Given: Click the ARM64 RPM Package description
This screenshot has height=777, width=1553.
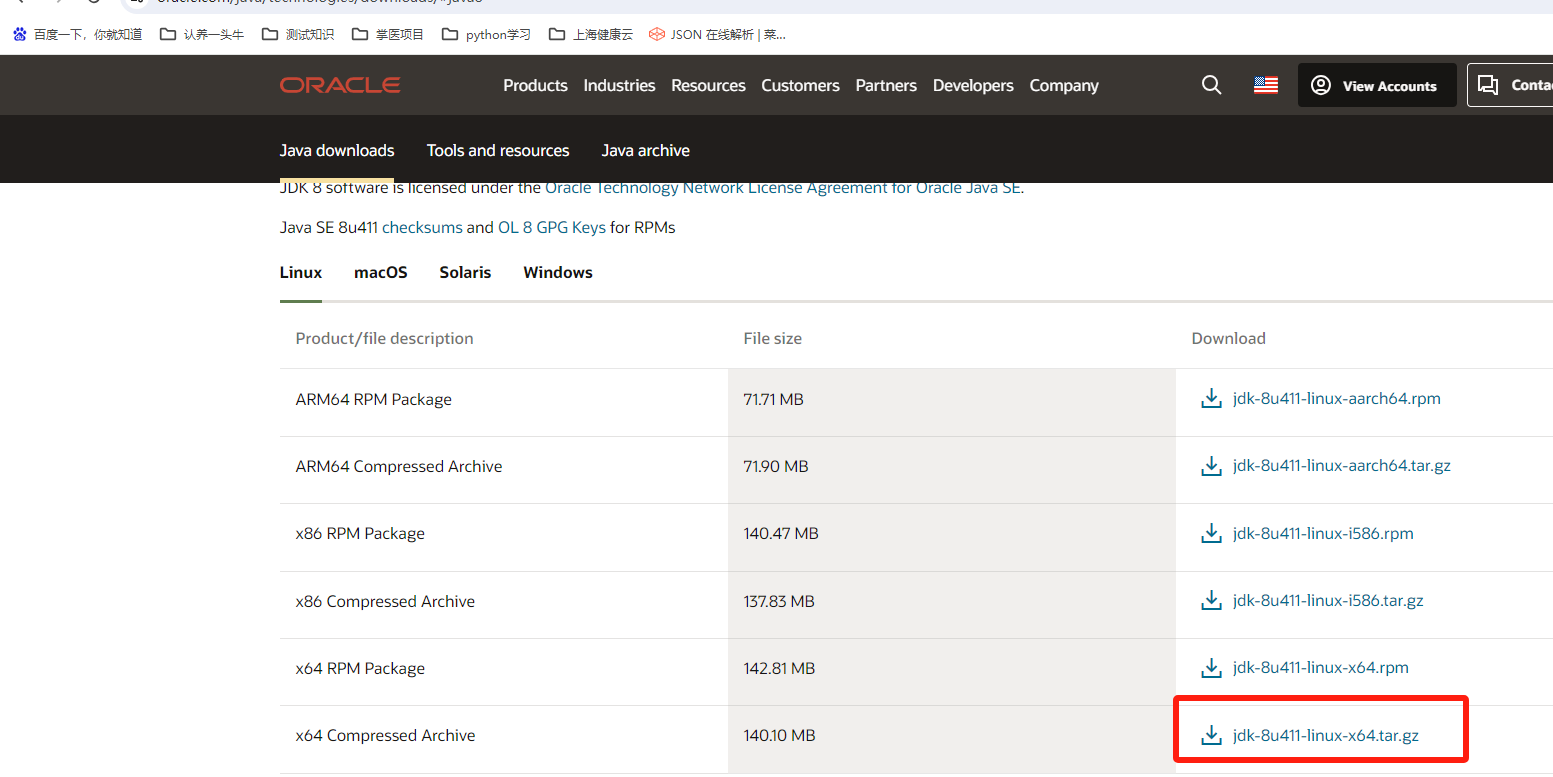Looking at the screenshot, I should 374,400.
